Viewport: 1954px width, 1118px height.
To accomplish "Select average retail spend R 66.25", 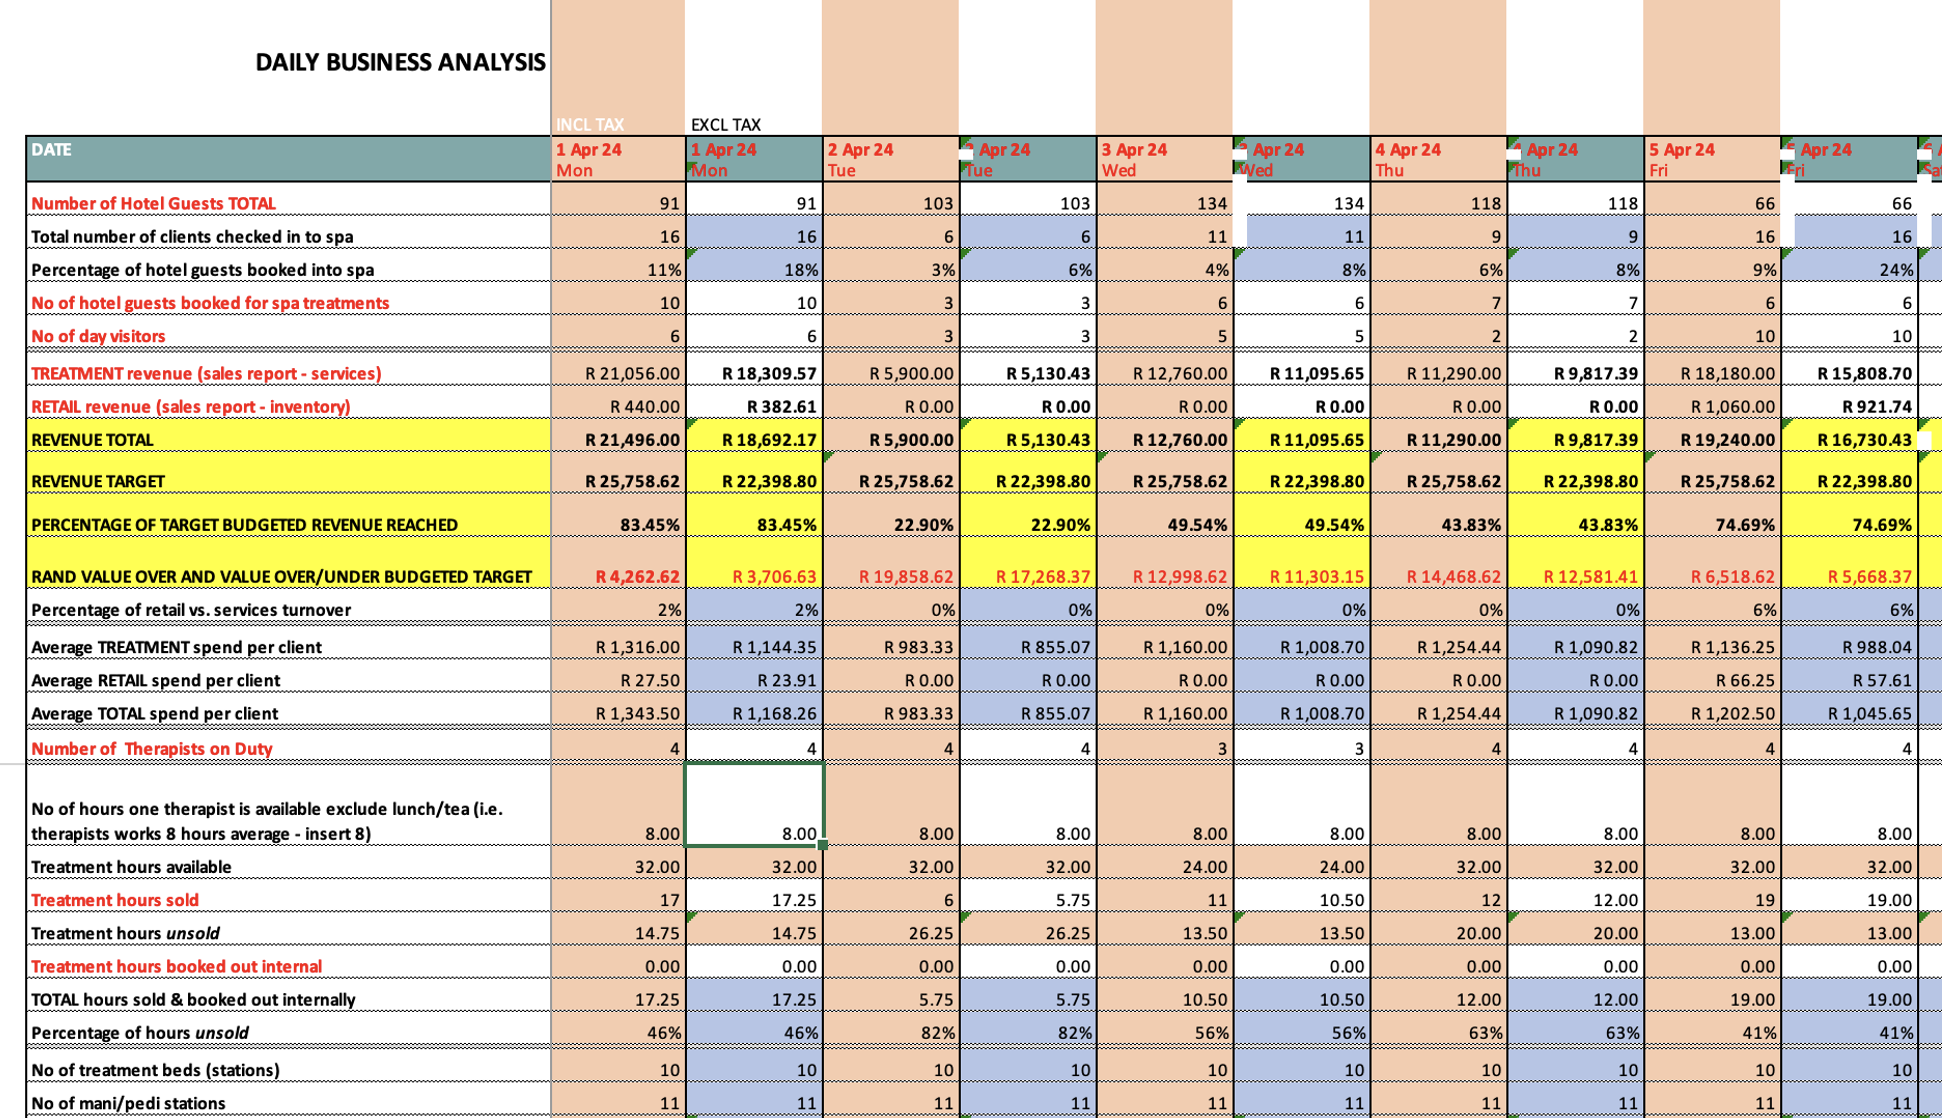I will pos(1745,680).
